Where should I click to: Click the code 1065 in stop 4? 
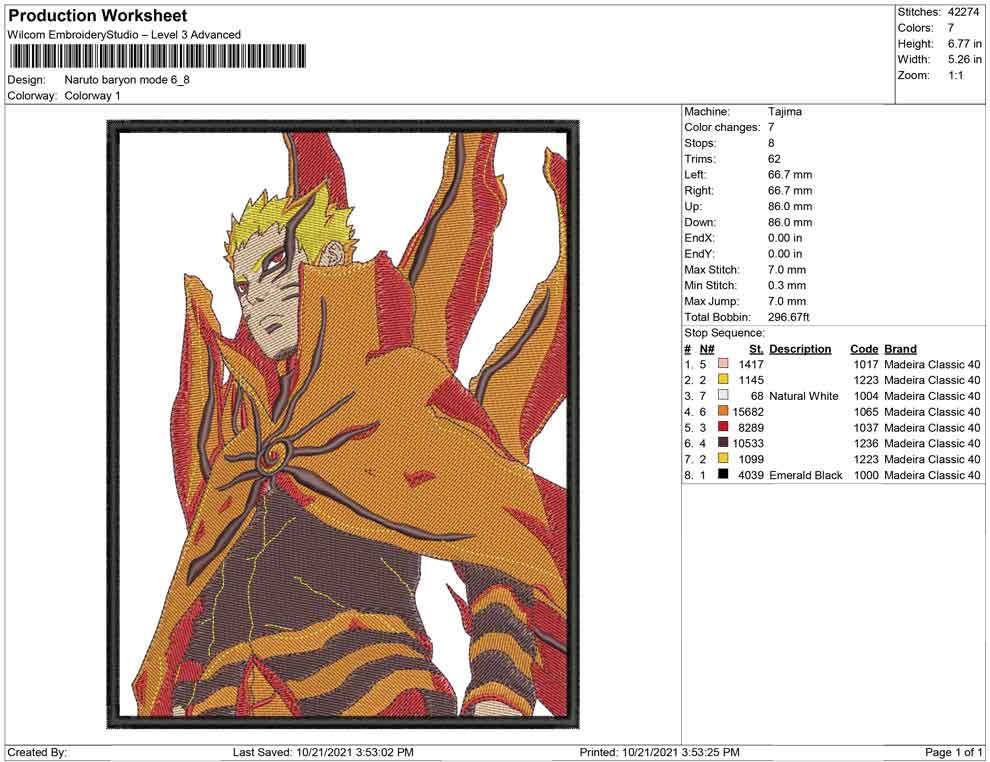(866, 412)
